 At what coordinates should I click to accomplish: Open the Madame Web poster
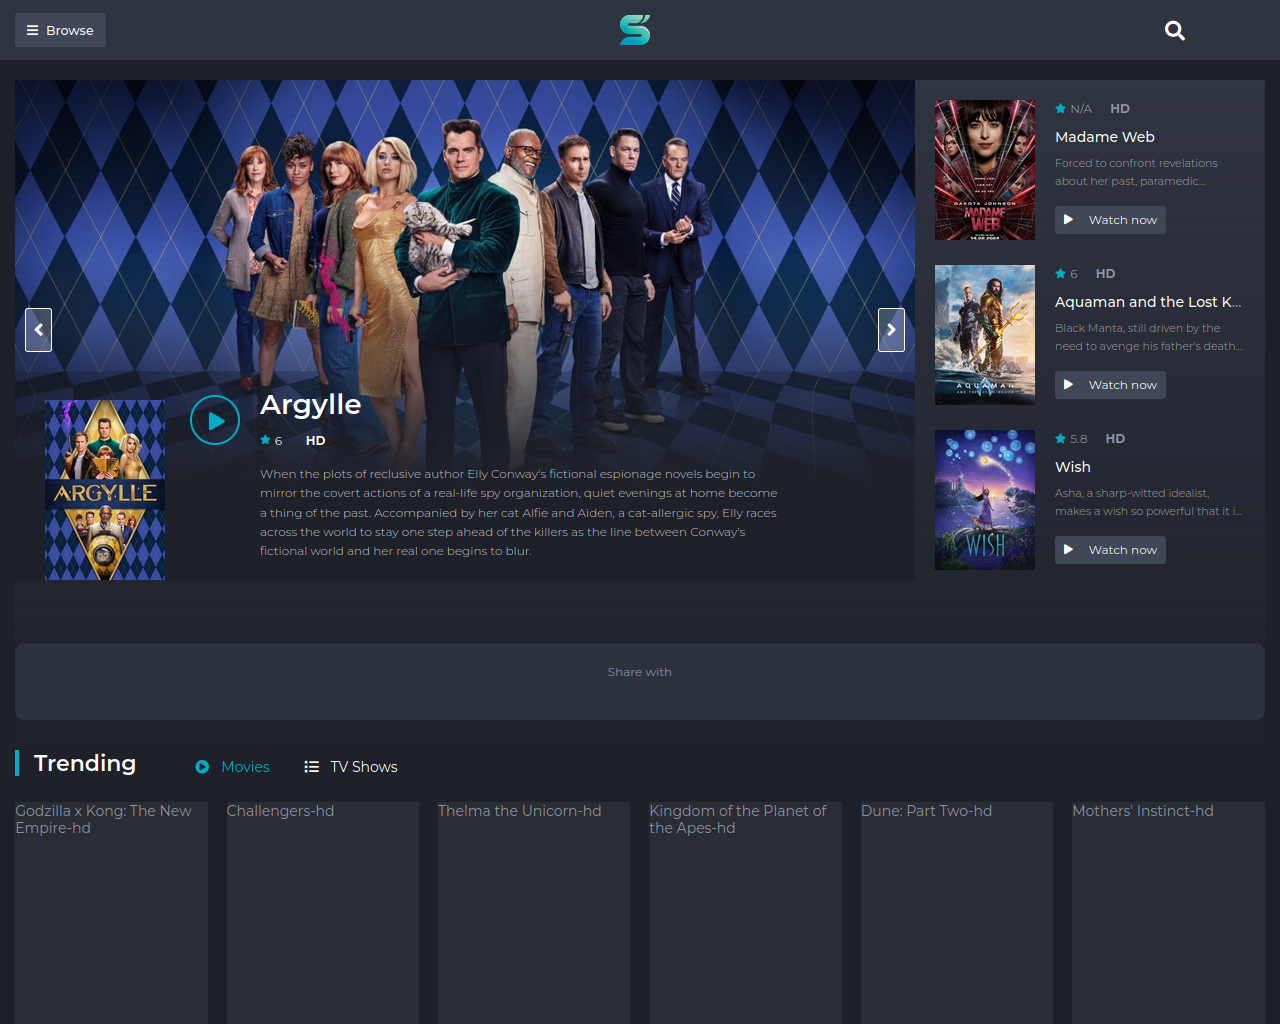pyautogui.click(x=985, y=170)
